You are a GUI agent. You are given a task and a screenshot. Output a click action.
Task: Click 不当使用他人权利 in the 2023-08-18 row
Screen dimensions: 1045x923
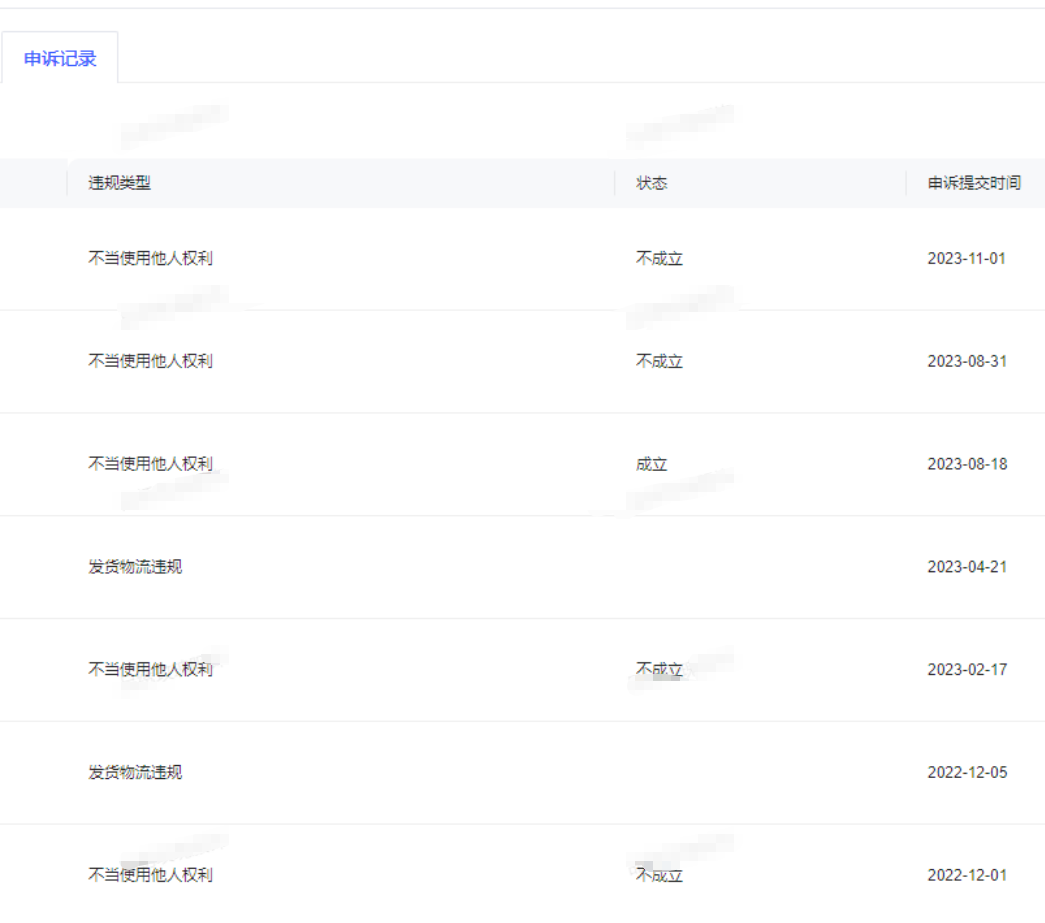tap(150, 464)
